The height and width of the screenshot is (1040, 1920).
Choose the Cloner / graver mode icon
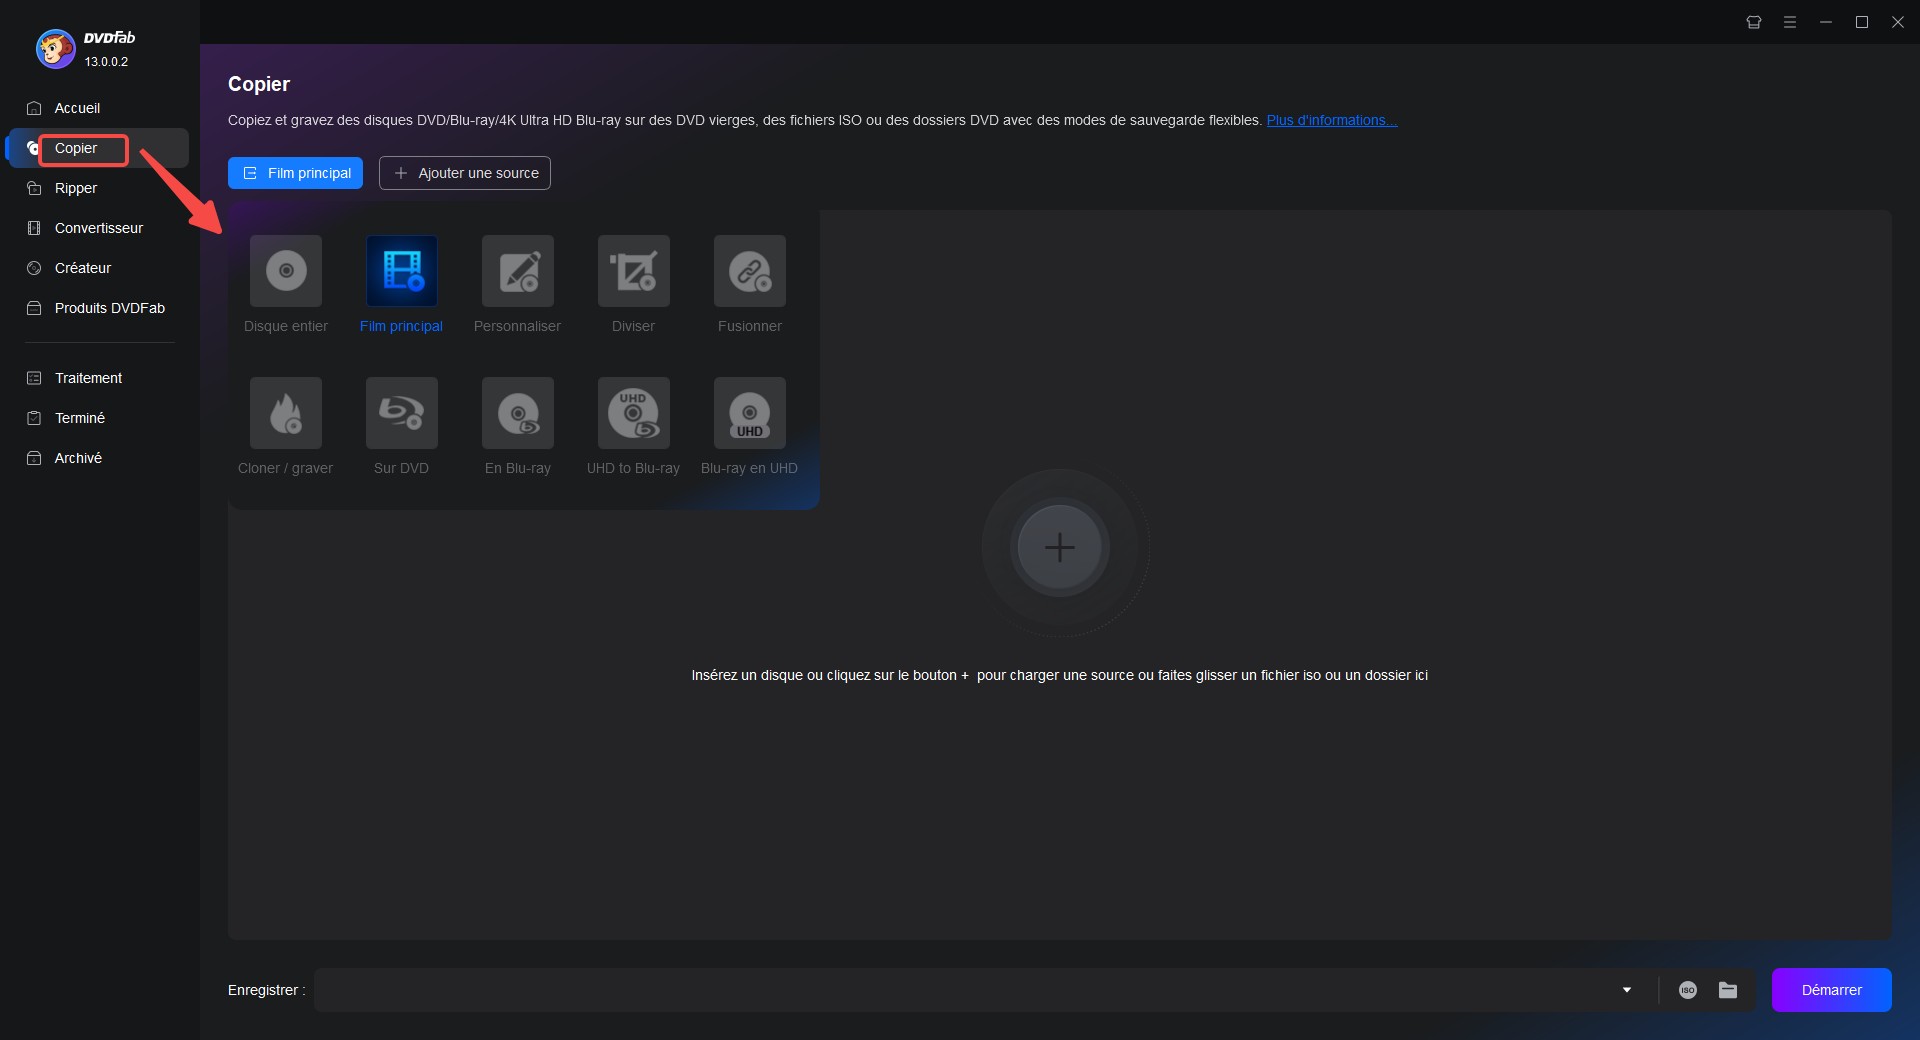tap(286, 413)
